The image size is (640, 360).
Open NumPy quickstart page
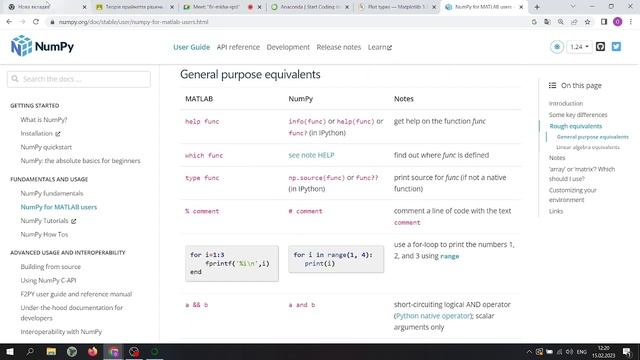(46, 147)
